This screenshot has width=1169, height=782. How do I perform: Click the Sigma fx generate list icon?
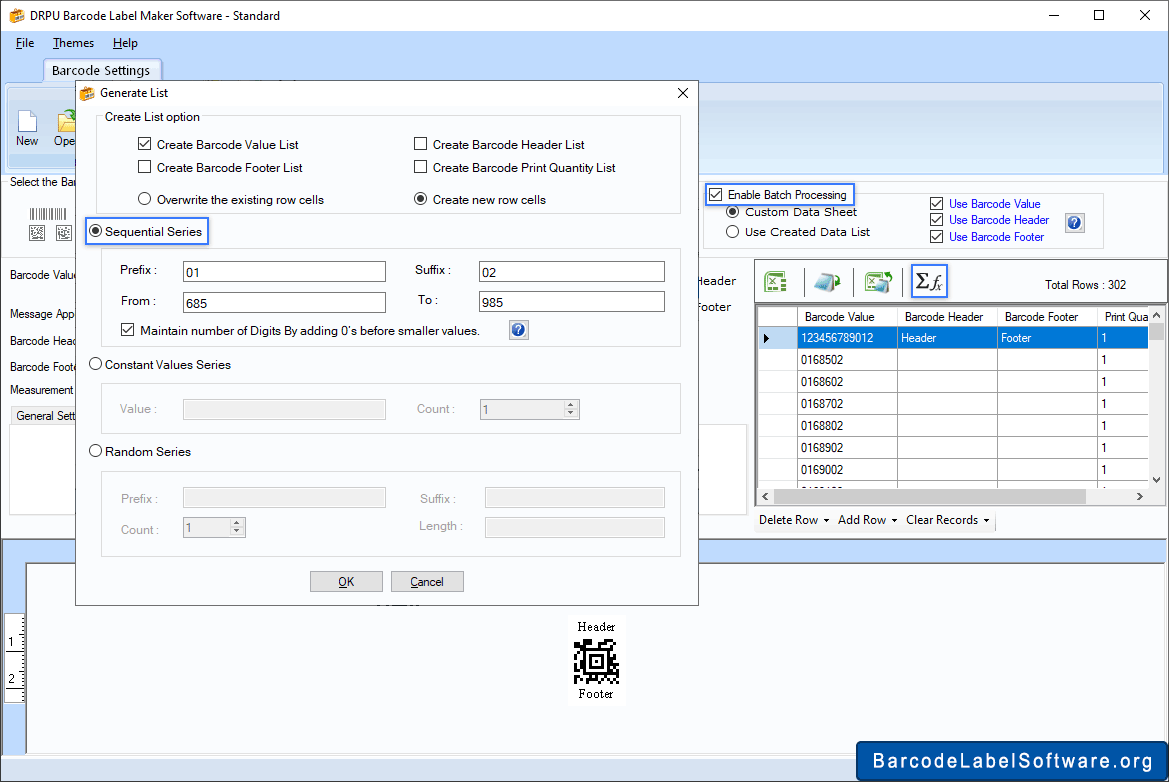[929, 281]
